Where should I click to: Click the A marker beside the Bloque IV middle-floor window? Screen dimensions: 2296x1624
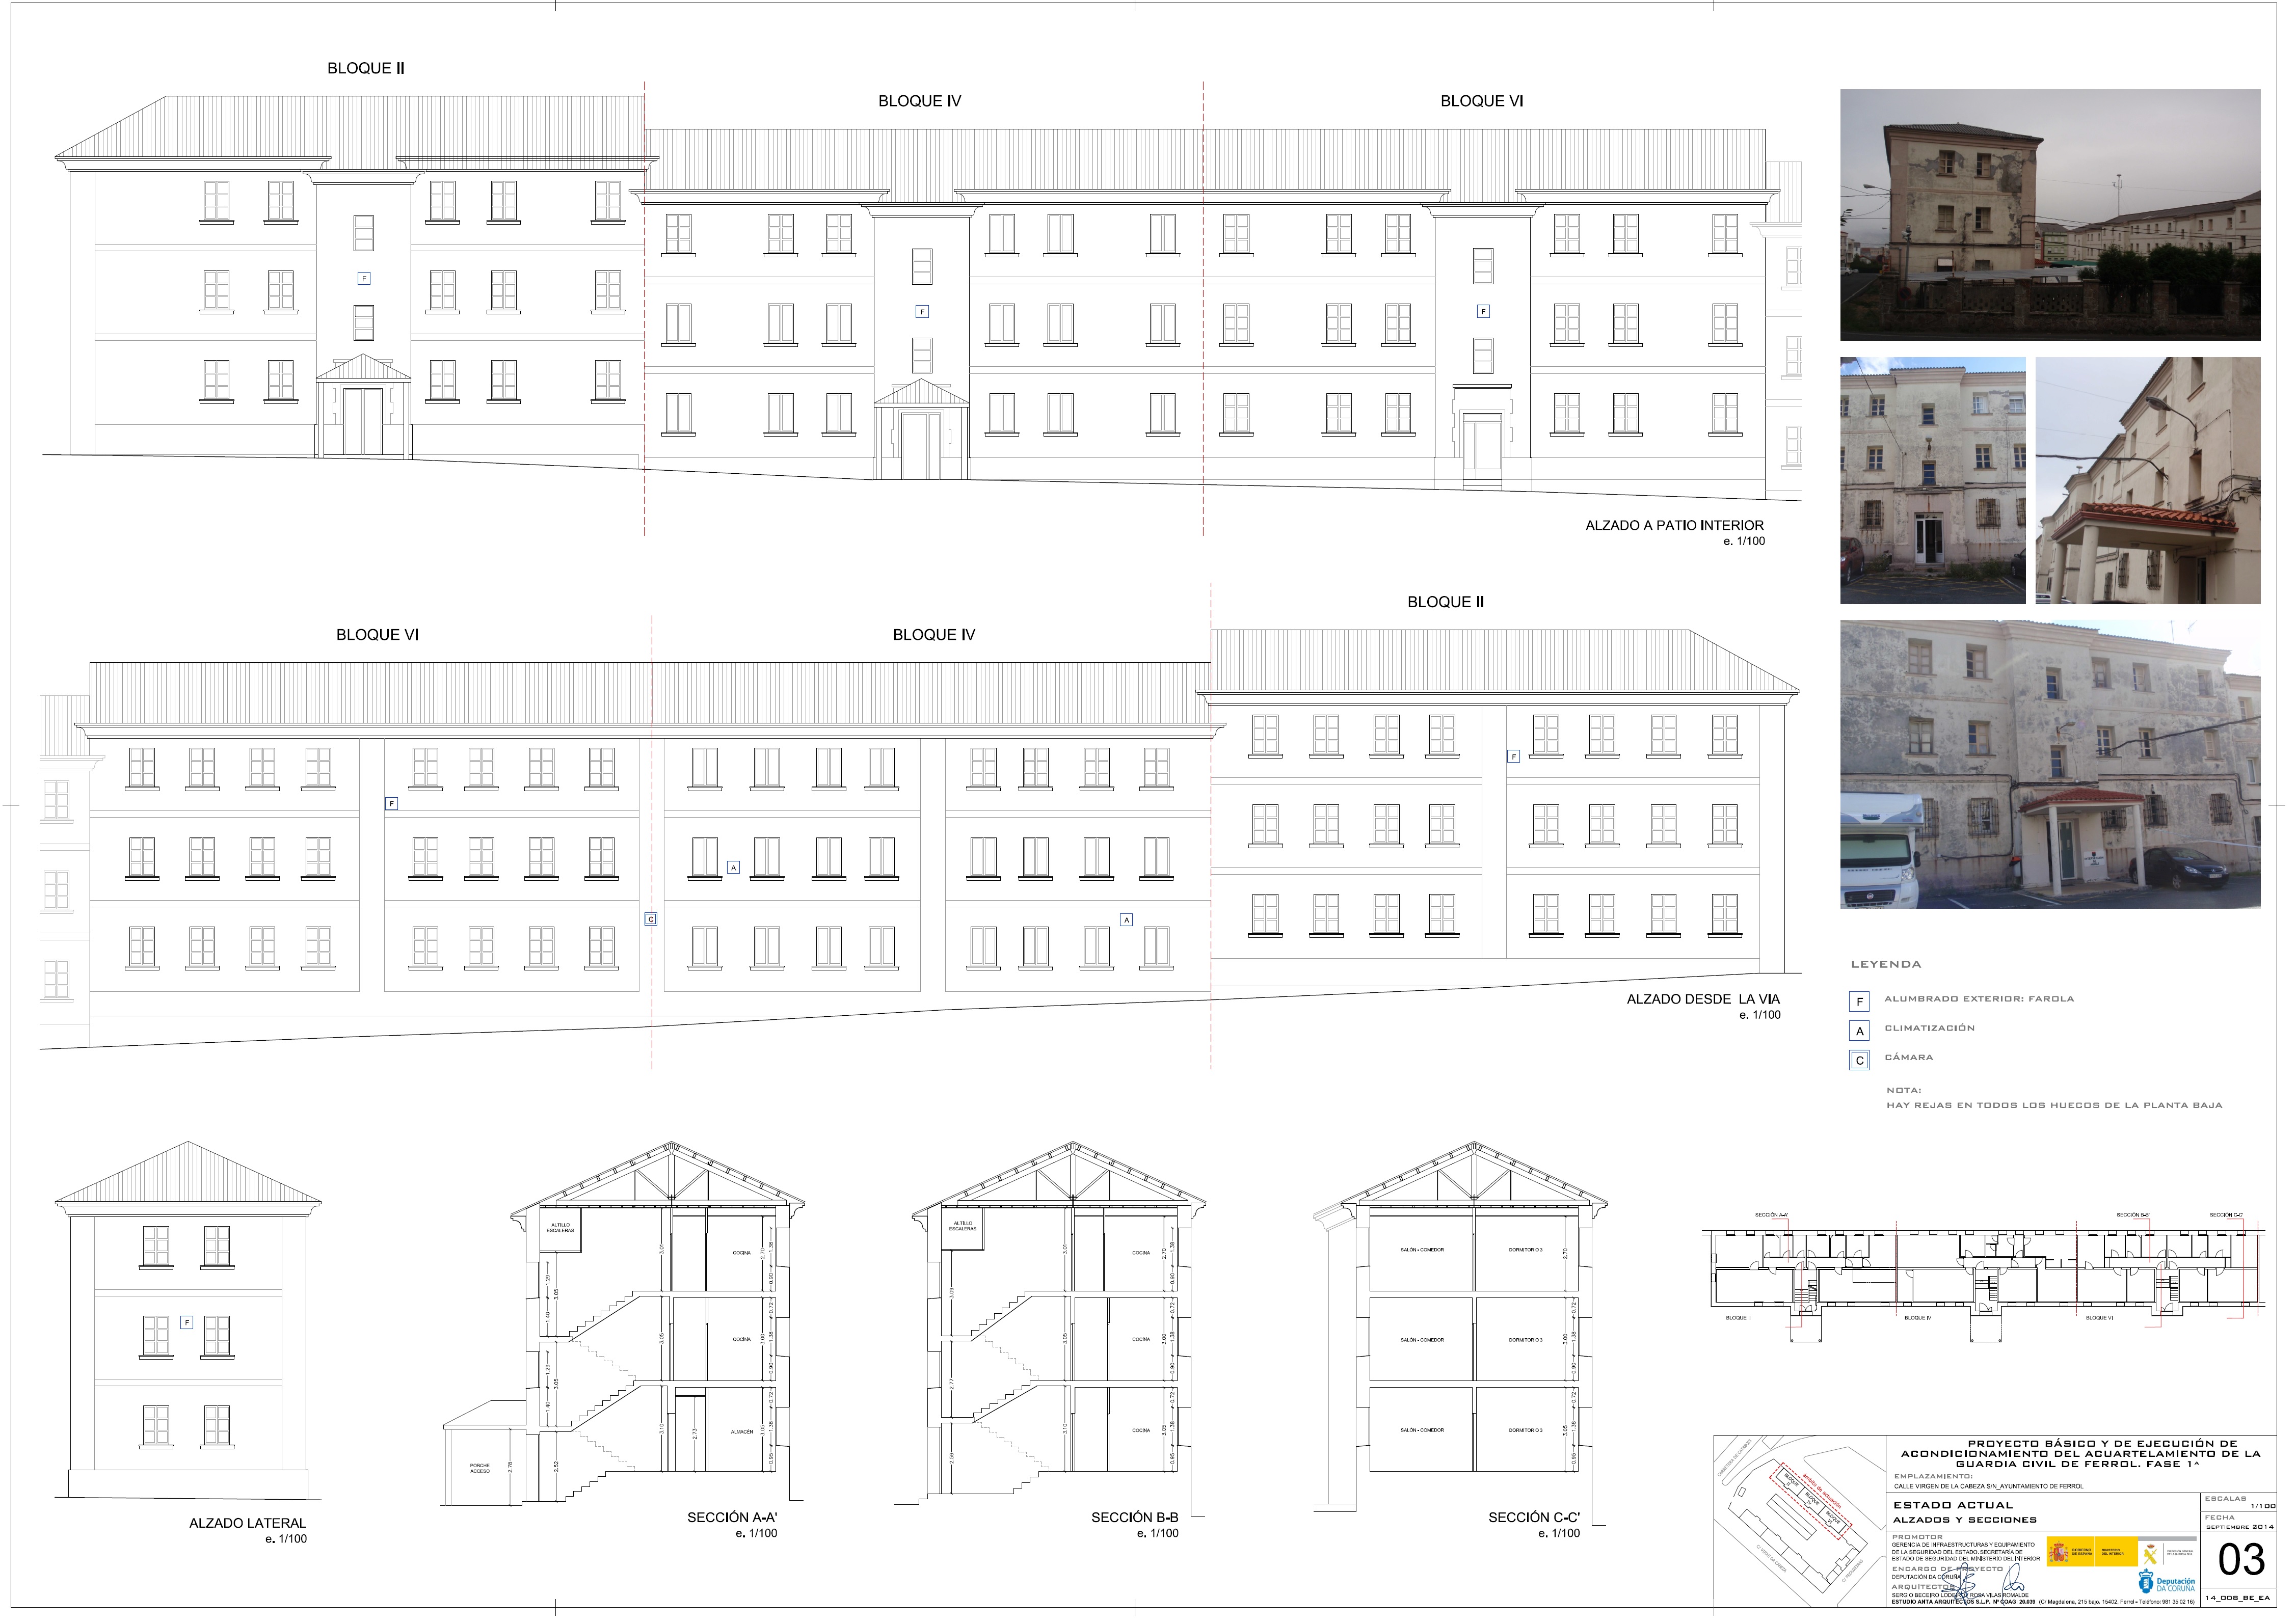point(733,867)
